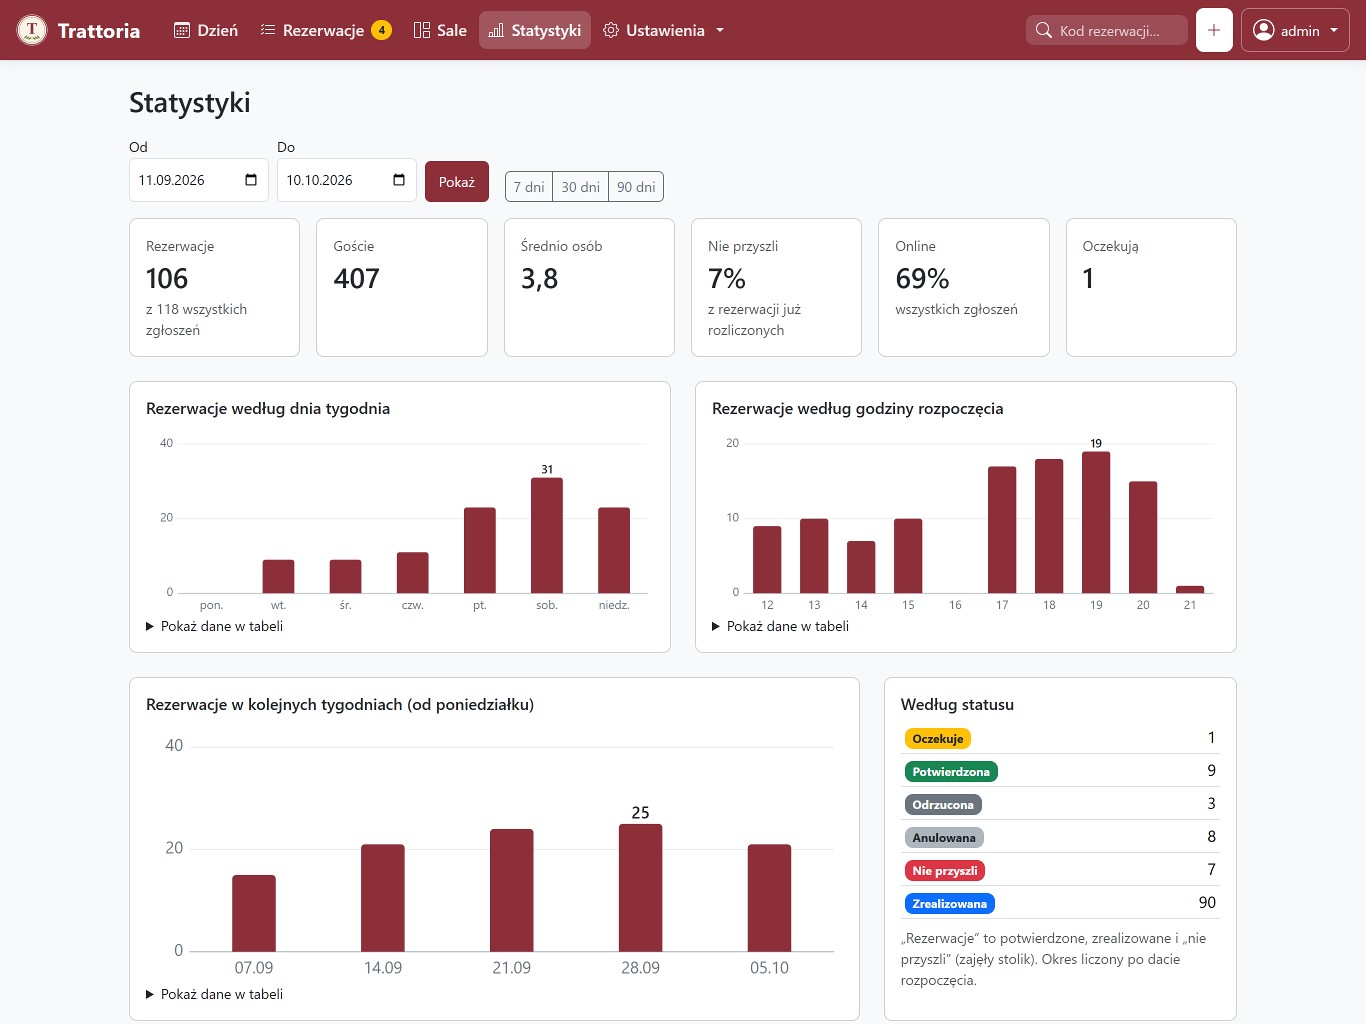The height and width of the screenshot is (1024, 1366).
Task: Click the Ustawienia gear icon
Action: [x=611, y=30]
